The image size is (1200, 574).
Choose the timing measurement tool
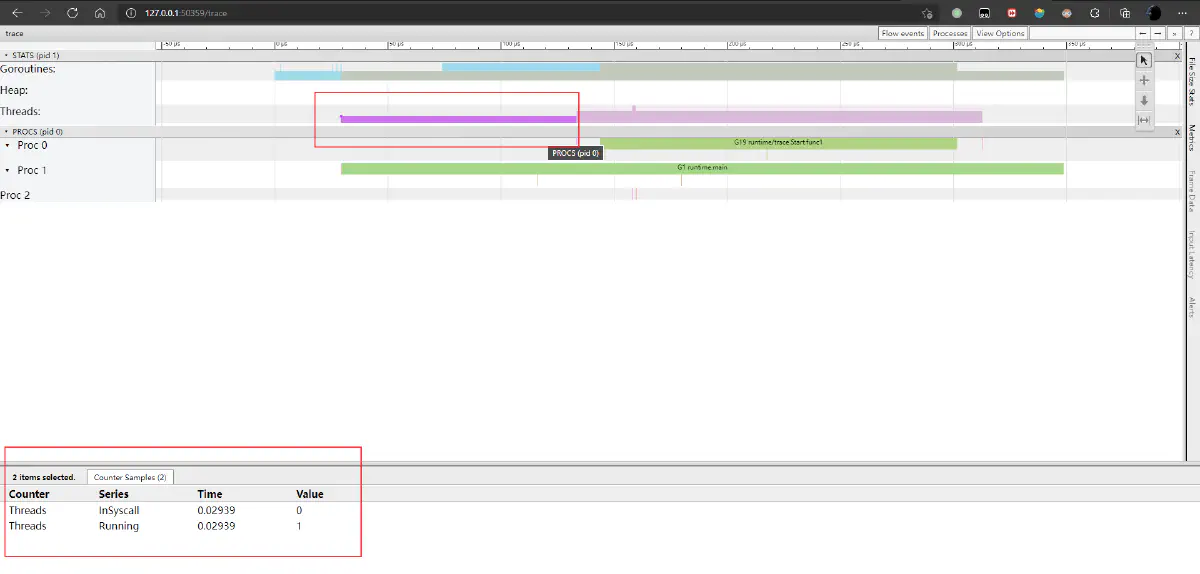(x=1145, y=120)
